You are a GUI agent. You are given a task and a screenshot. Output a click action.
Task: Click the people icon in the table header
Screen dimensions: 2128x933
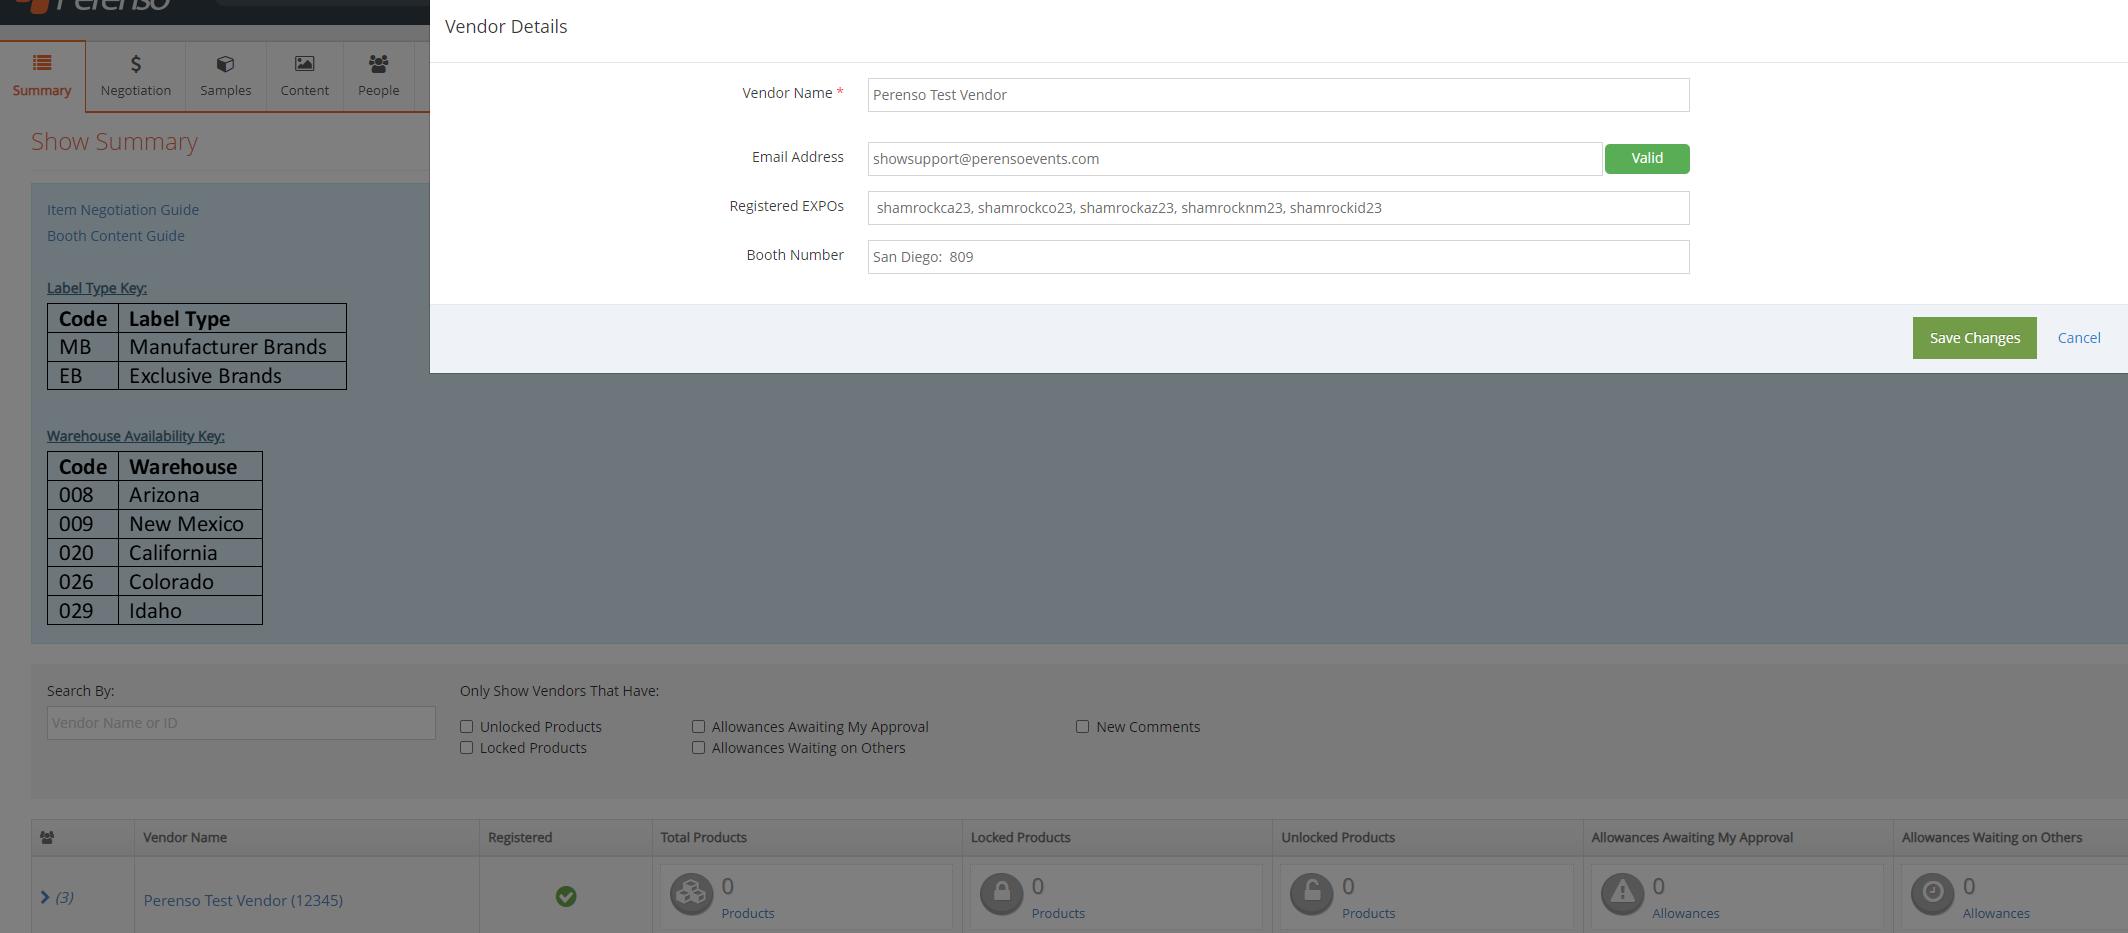tap(47, 838)
